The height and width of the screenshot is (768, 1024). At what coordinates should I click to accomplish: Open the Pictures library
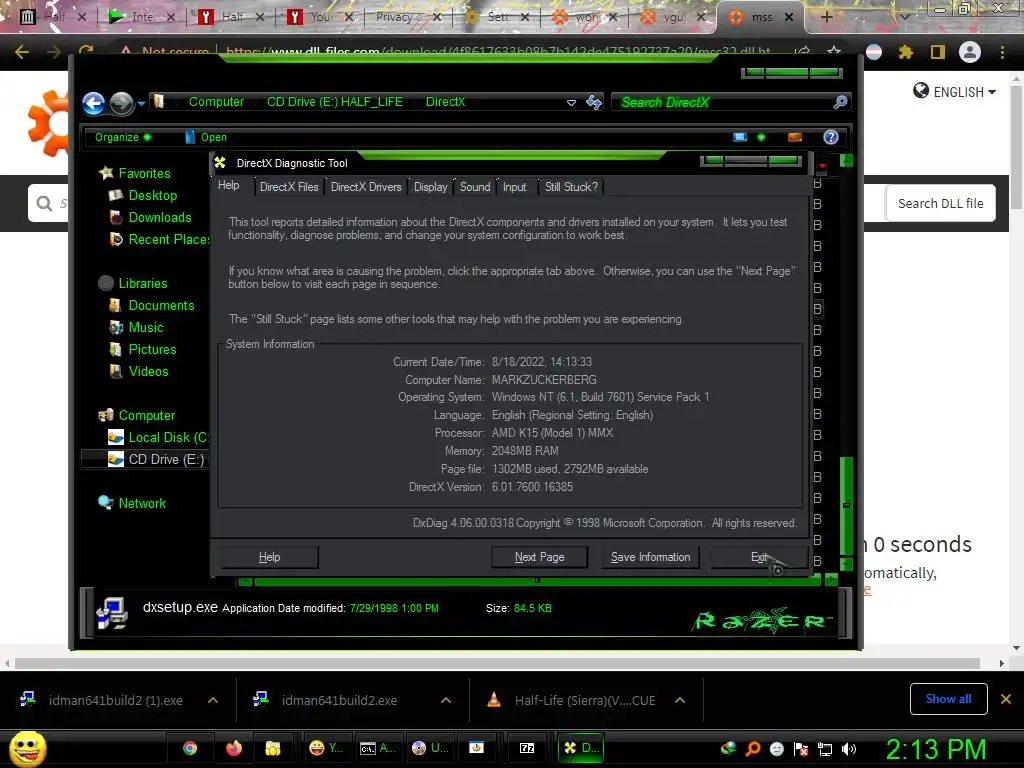(x=152, y=349)
